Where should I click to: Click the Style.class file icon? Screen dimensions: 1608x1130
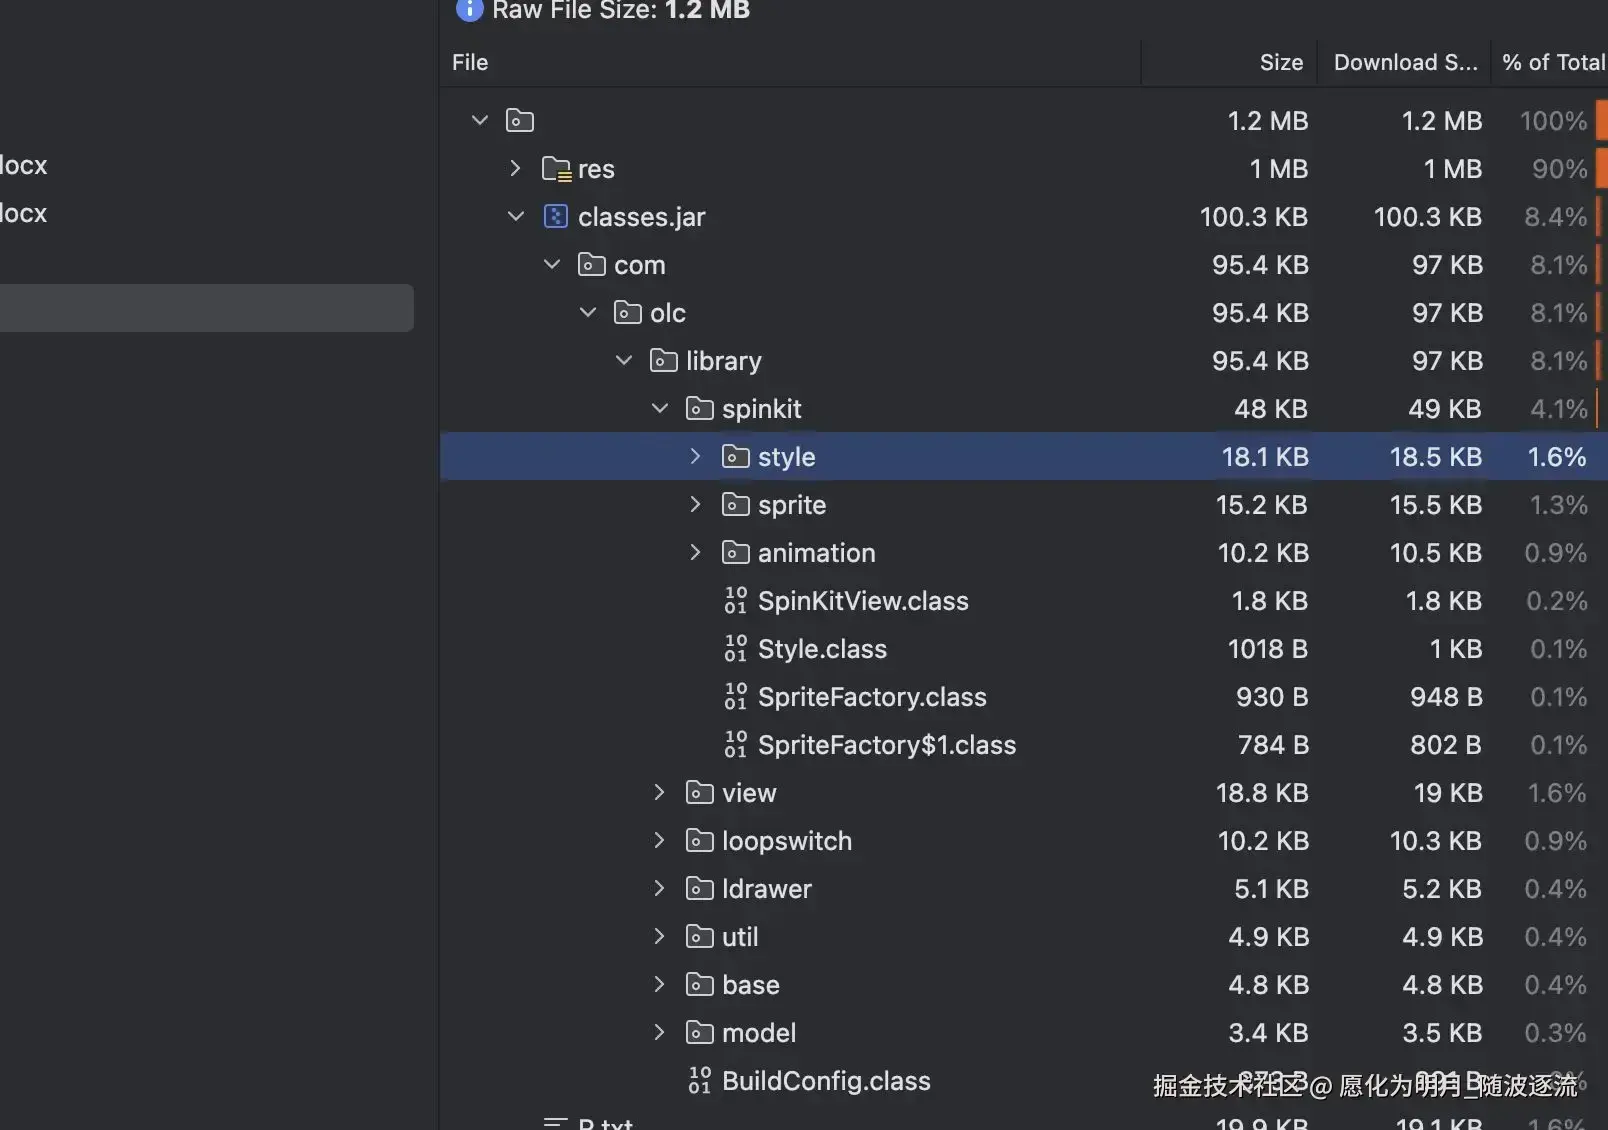point(736,649)
